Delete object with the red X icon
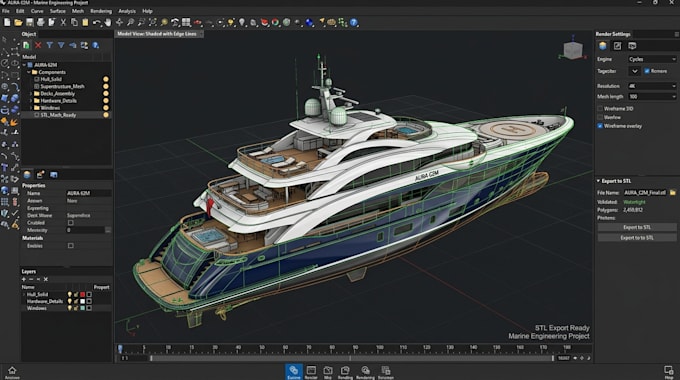Image resolution: width=680 pixels, height=380 pixels. click(38, 45)
